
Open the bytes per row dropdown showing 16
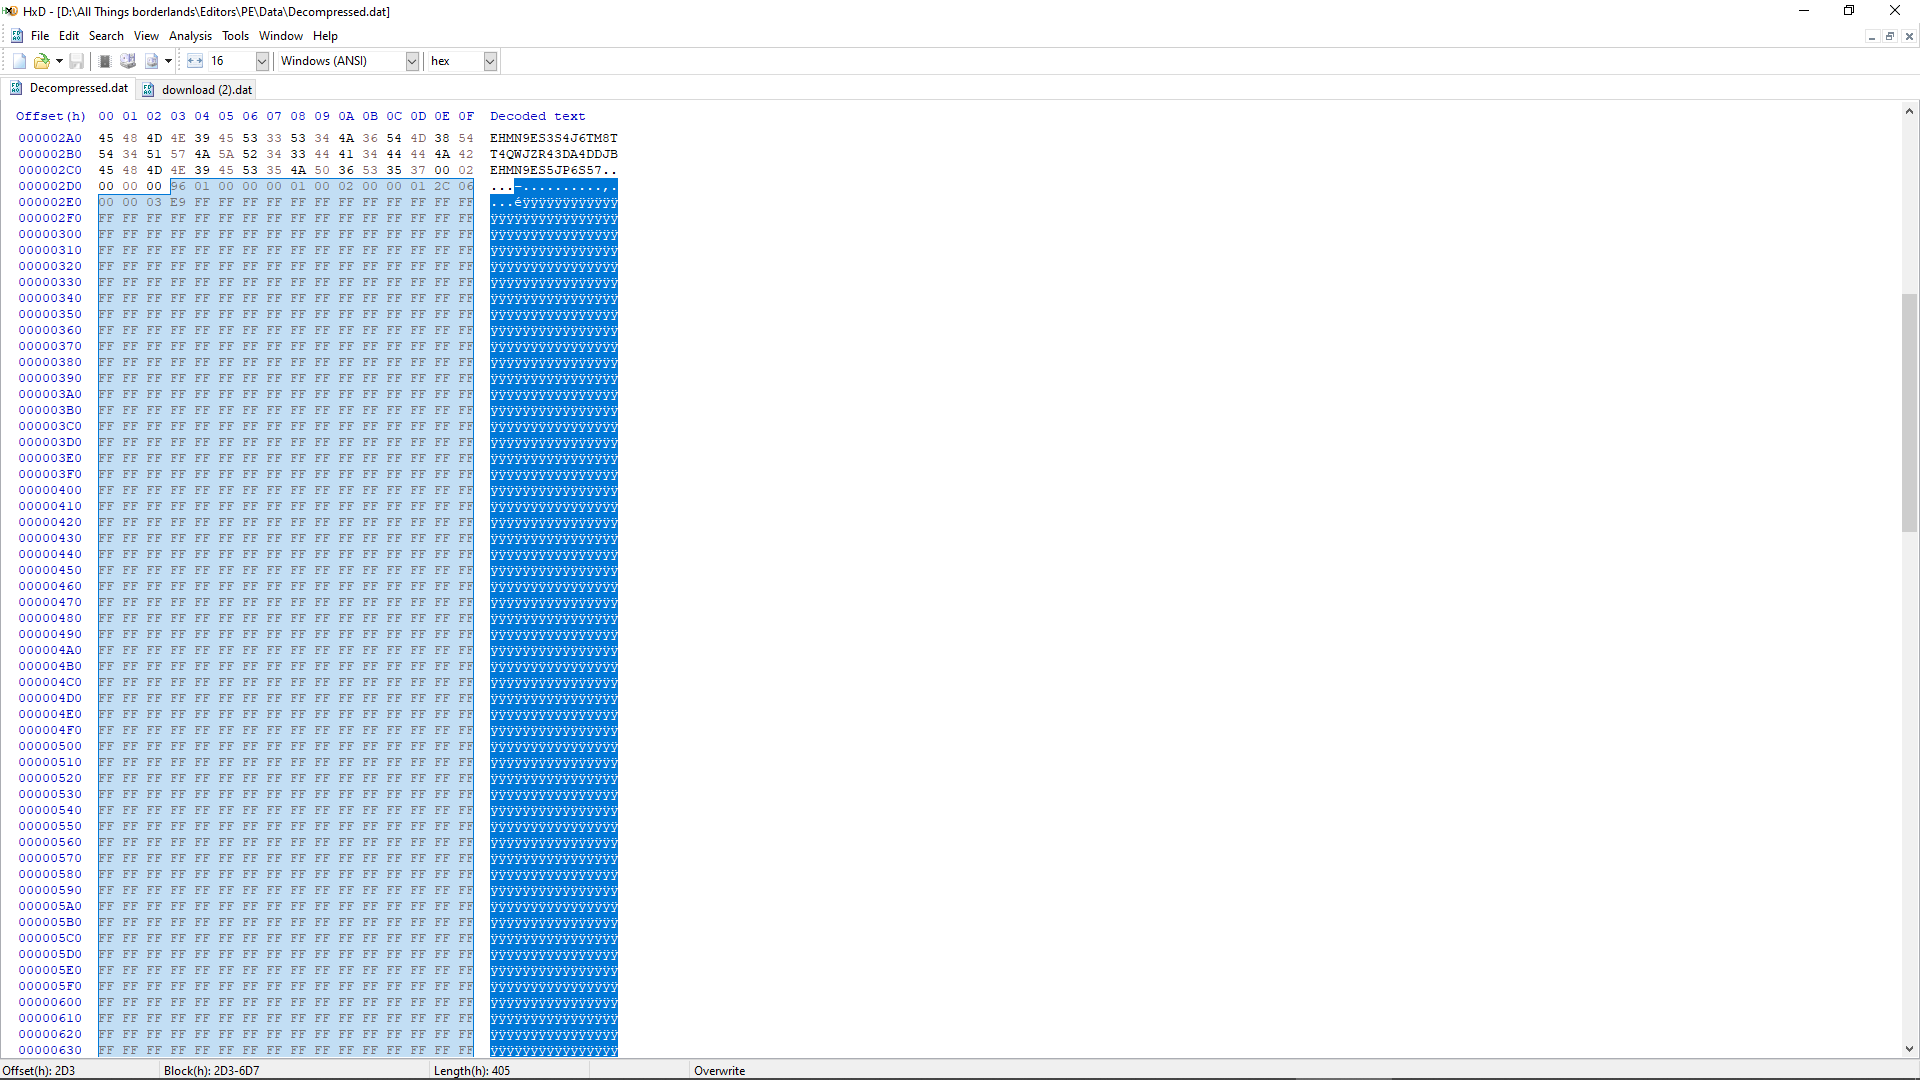tap(262, 61)
